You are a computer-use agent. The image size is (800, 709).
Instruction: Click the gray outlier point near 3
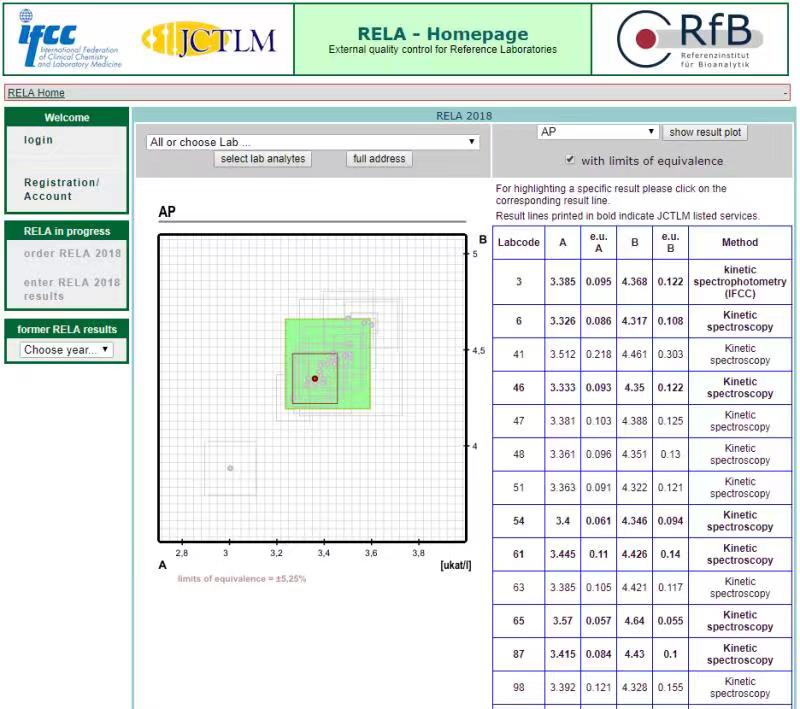point(230,468)
